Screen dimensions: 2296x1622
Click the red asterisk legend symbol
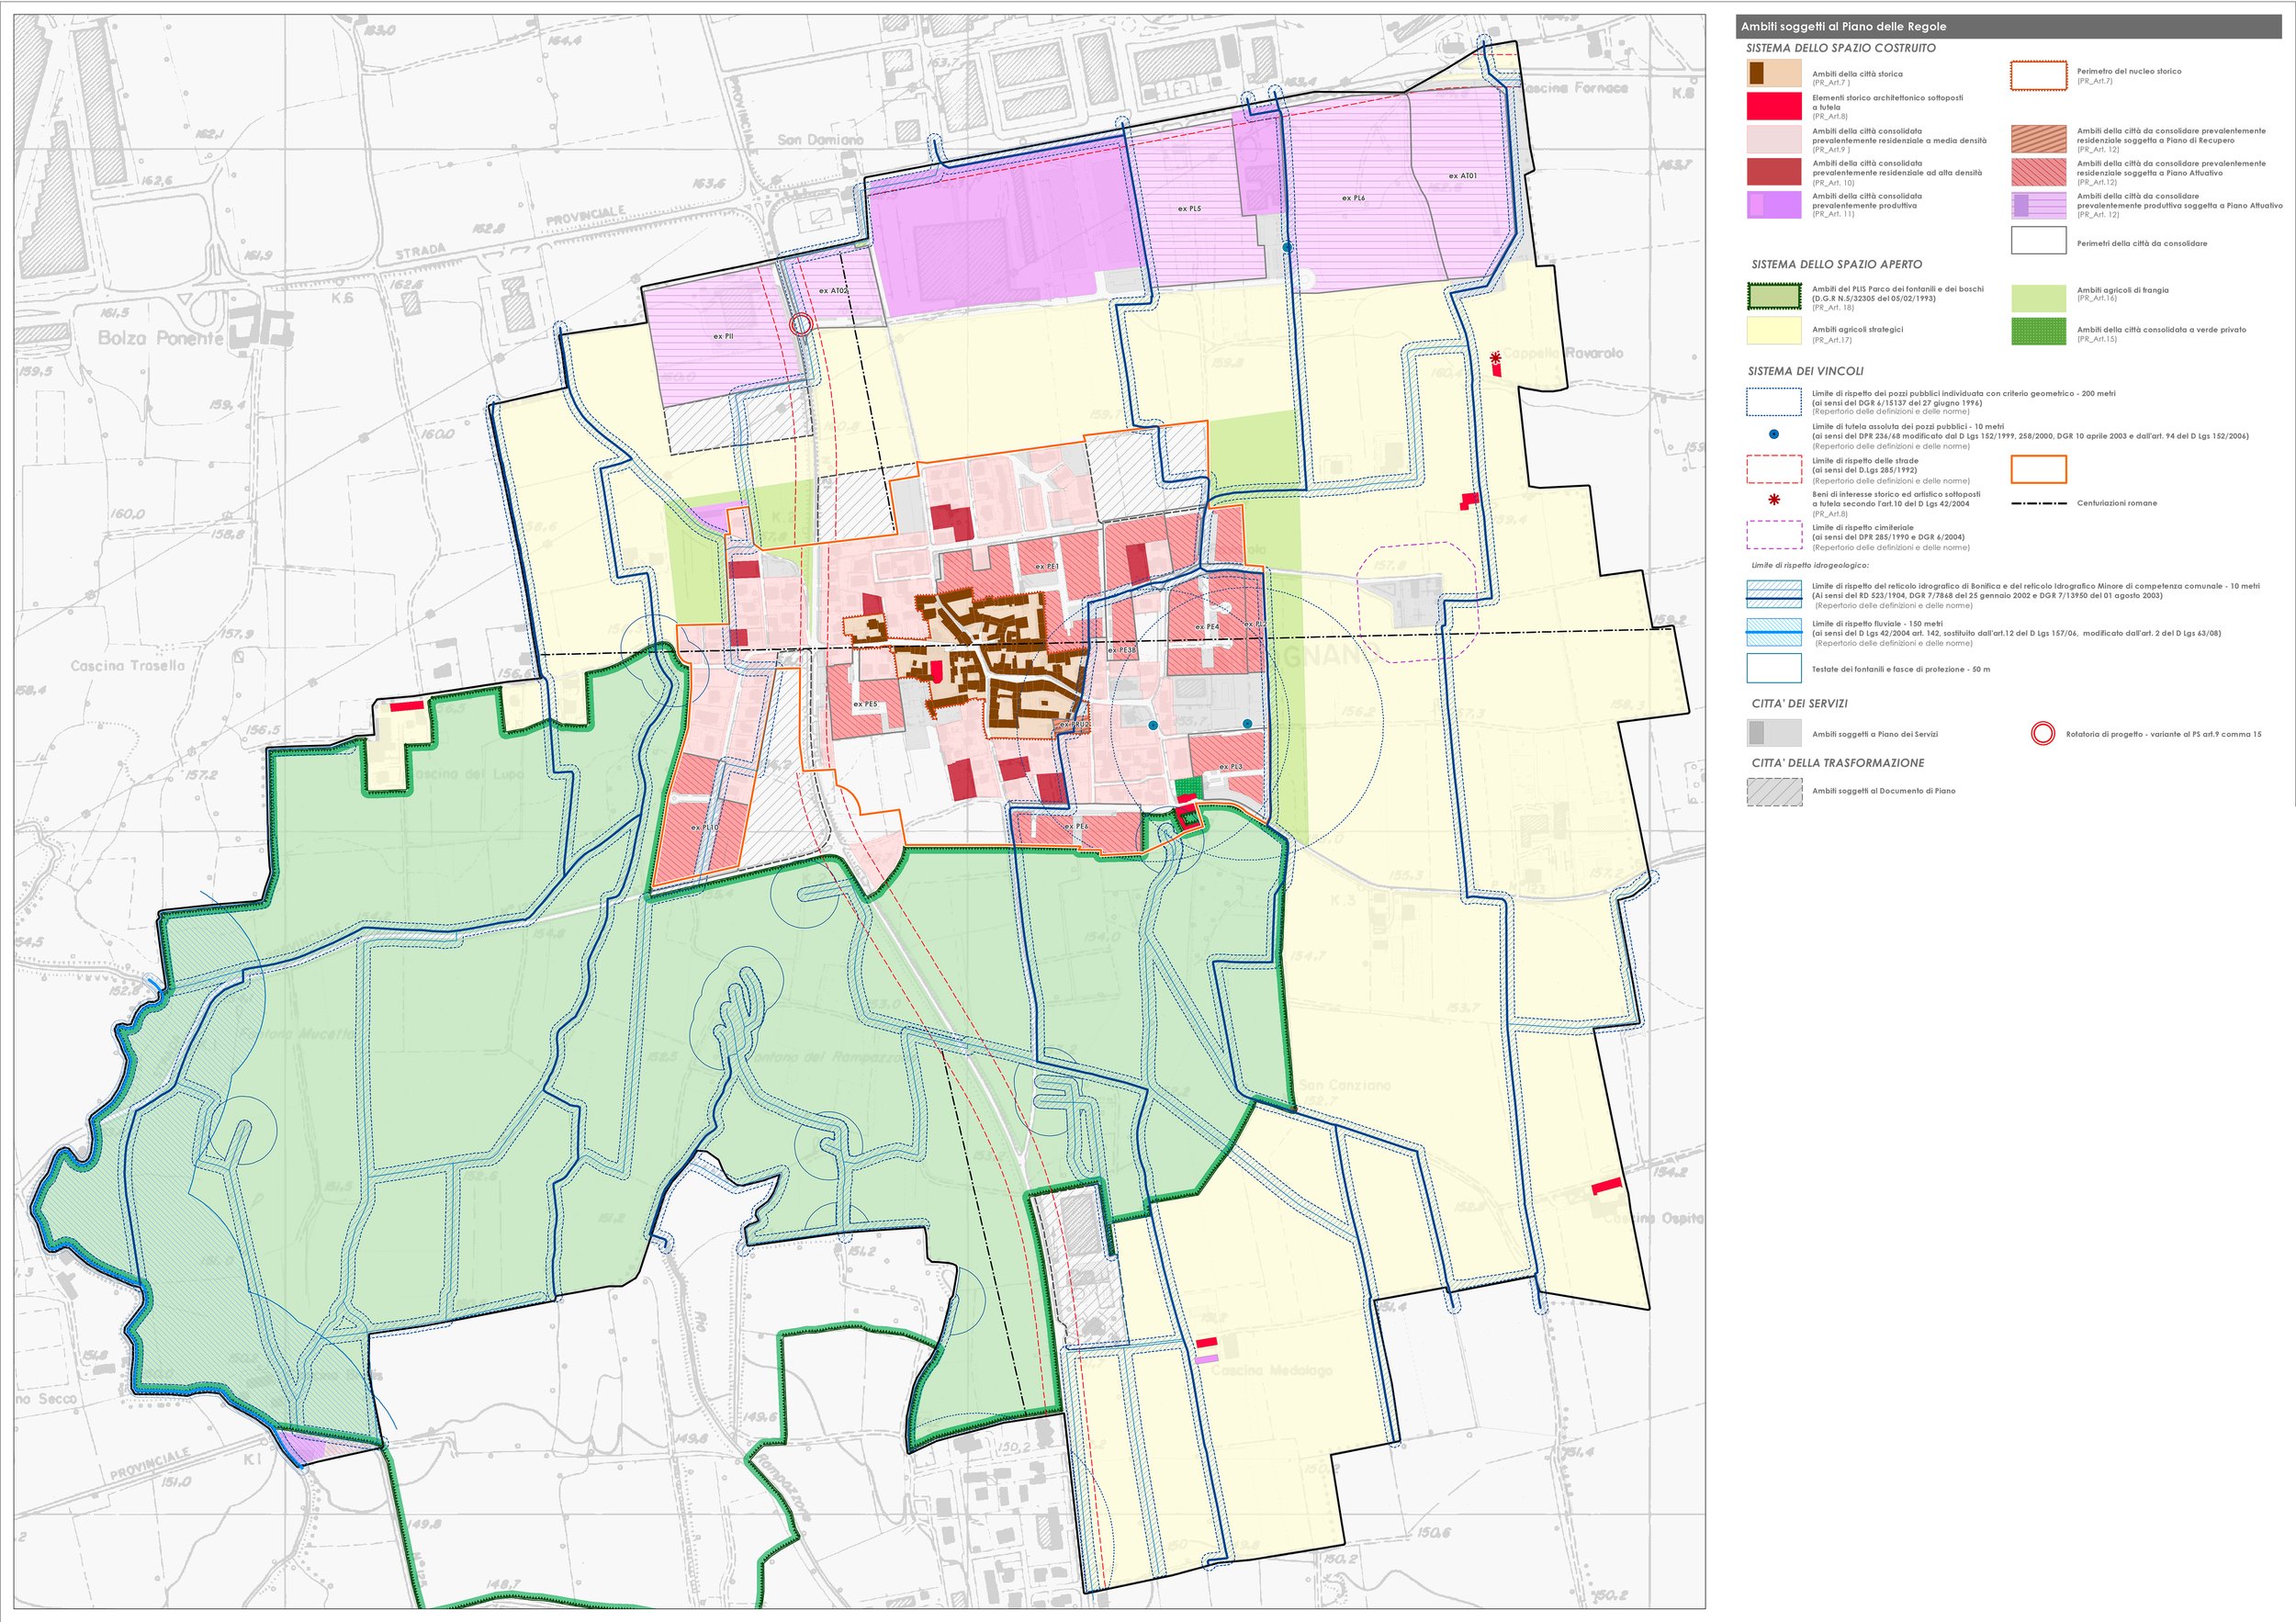click(x=1774, y=499)
